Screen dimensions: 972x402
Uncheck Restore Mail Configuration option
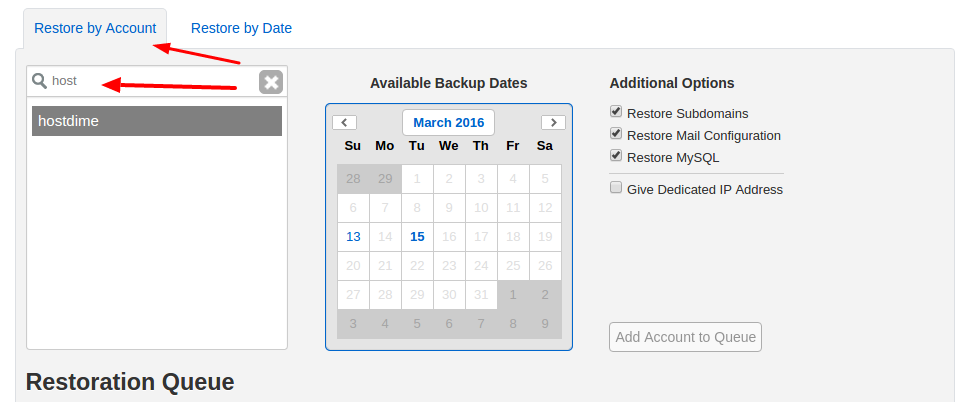click(616, 133)
